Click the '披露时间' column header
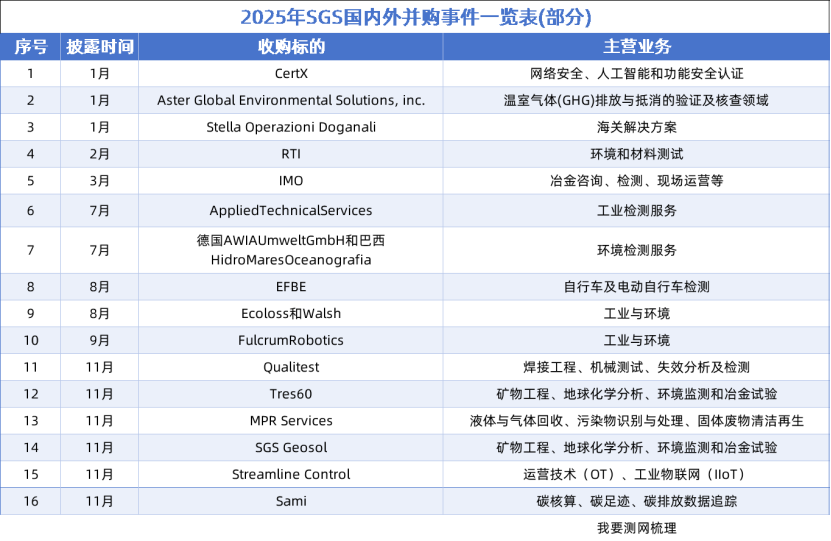This screenshot has width=831, height=541. point(100,47)
